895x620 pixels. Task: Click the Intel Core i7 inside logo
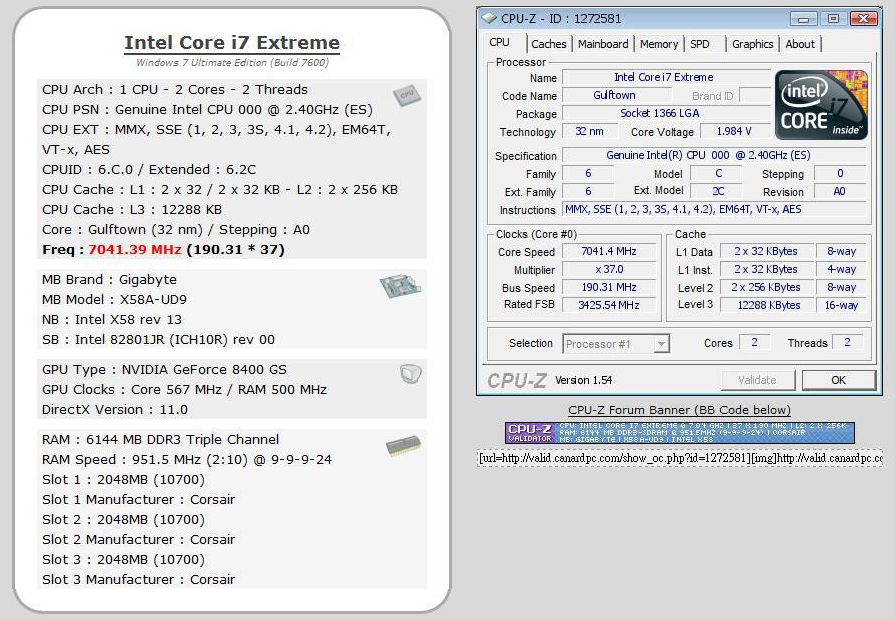pyautogui.click(x=821, y=105)
